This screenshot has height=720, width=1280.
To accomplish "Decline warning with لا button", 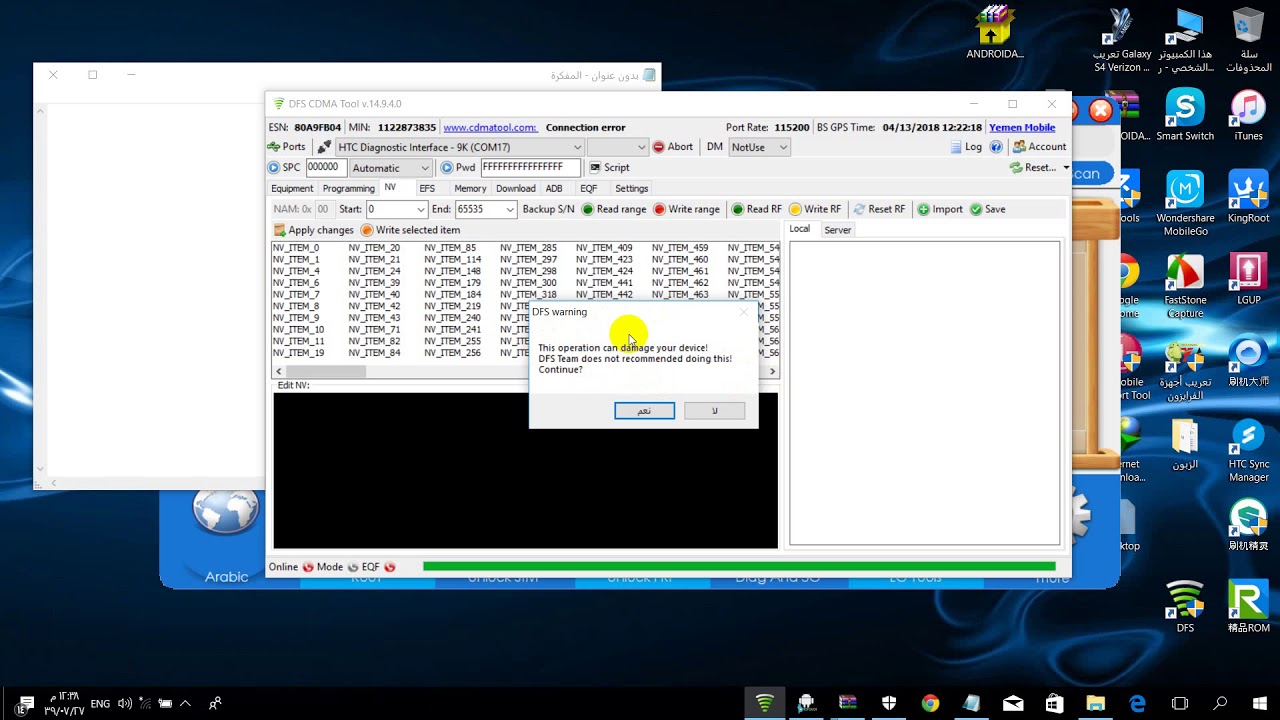I will [x=714, y=411].
